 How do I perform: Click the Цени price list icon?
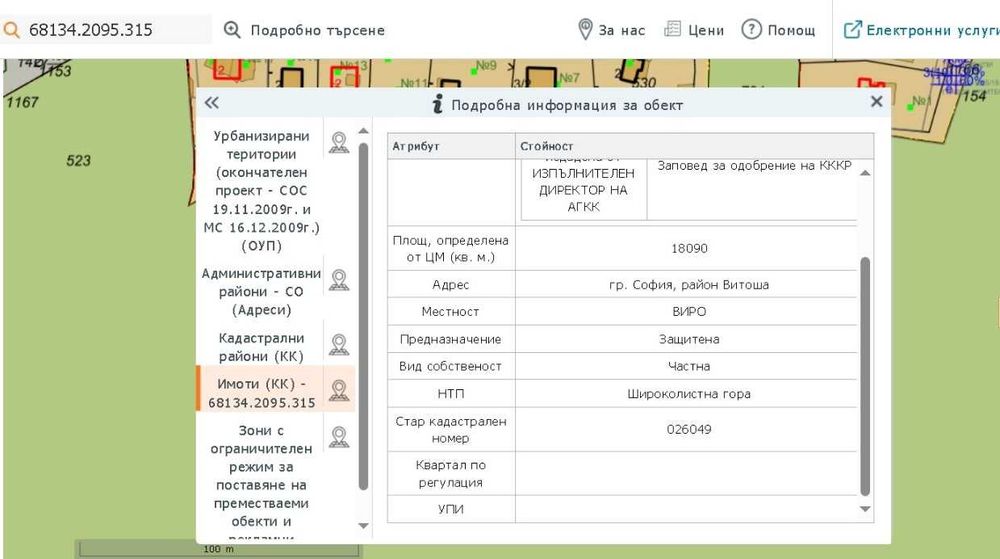click(672, 29)
